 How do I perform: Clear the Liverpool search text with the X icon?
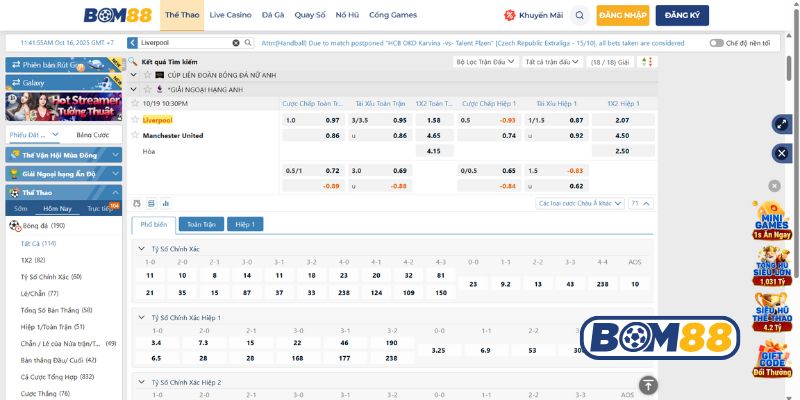click(x=236, y=43)
